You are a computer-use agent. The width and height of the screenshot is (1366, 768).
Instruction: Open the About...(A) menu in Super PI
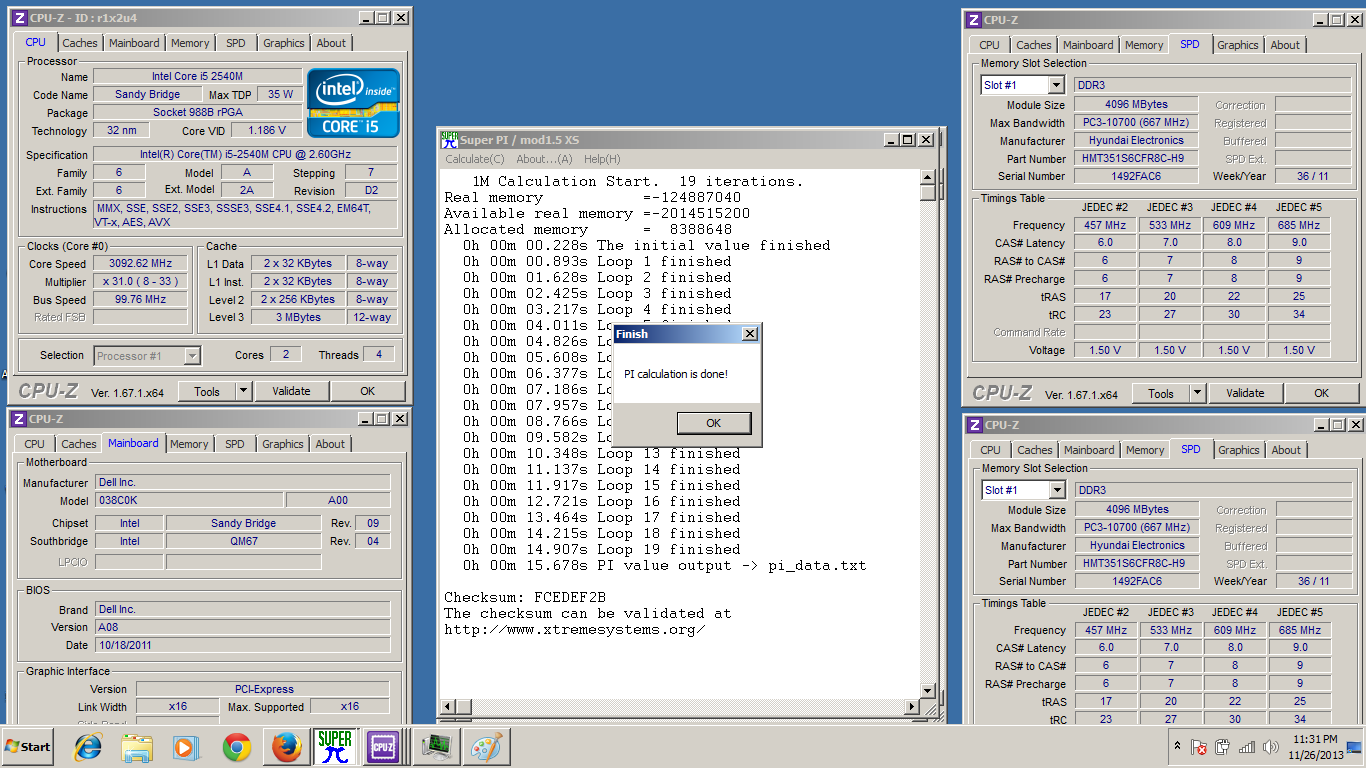pos(544,159)
